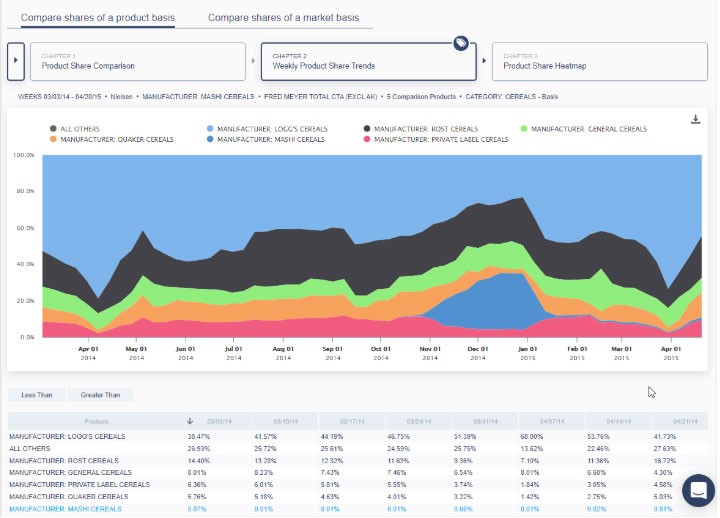Click the Nielsen data source text
The width and height of the screenshot is (720, 518).
coord(122,97)
